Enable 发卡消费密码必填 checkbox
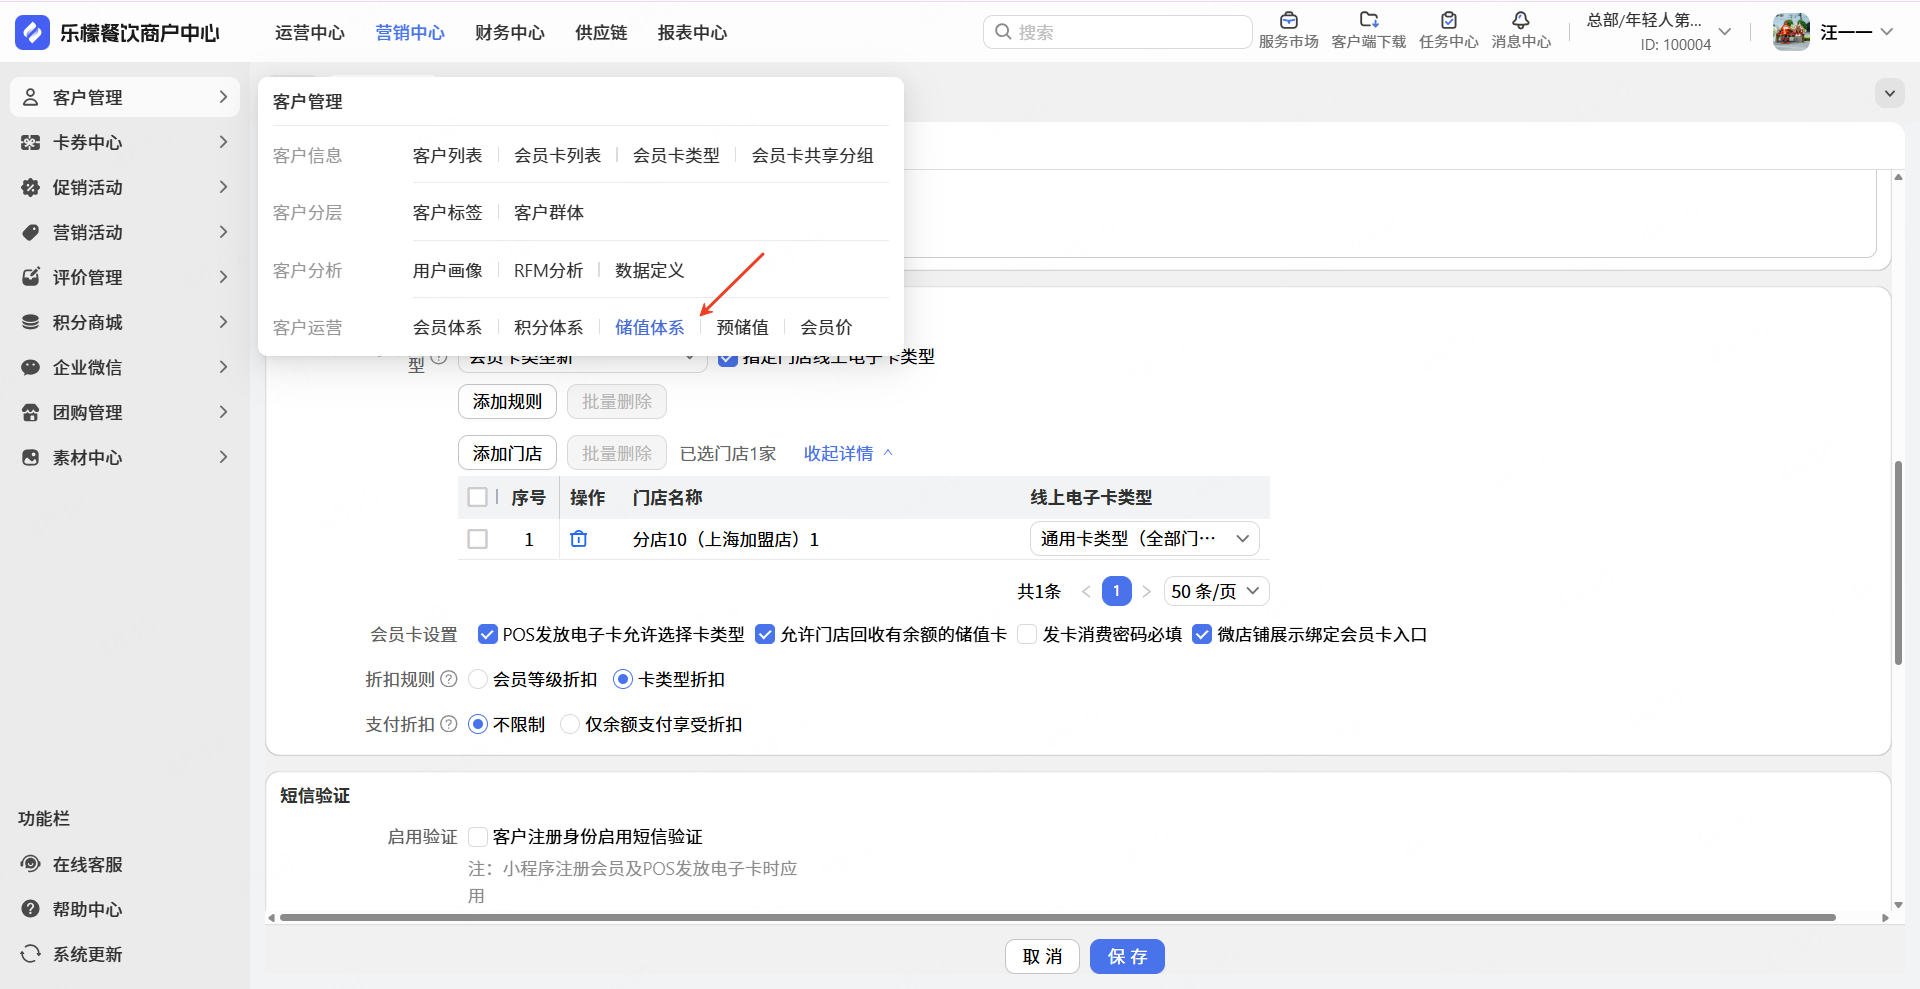Image resolution: width=1920 pixels, height=989 pixels. point(1027,634)
